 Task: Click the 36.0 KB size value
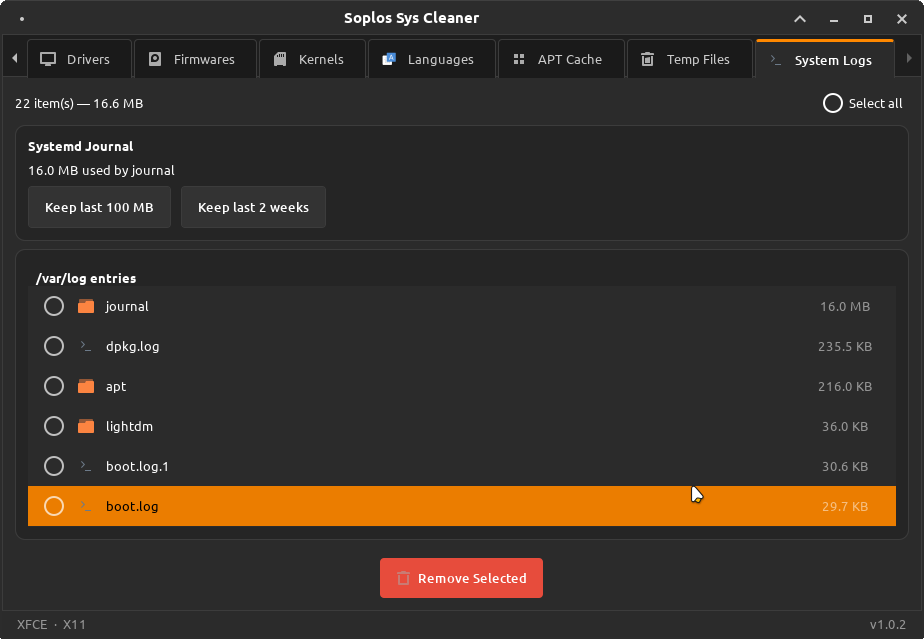845,426
